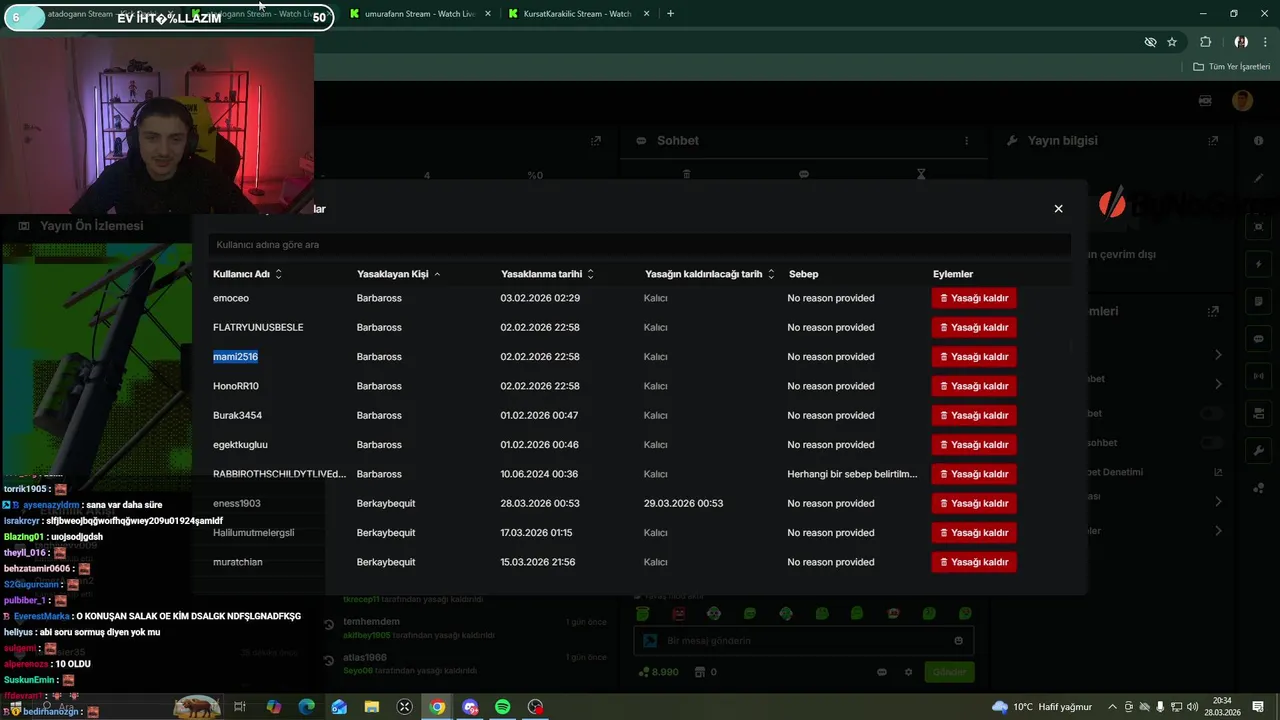Sort by Kullanıcı Adı column

point(248,274)
